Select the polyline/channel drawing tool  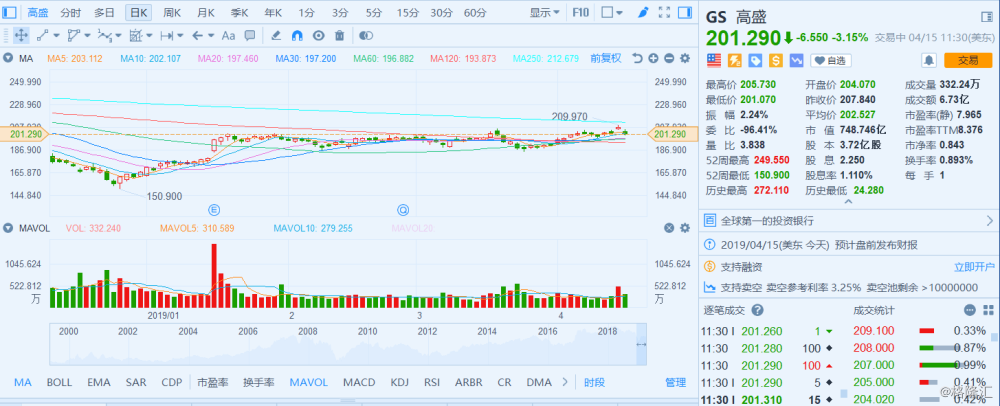74,36
